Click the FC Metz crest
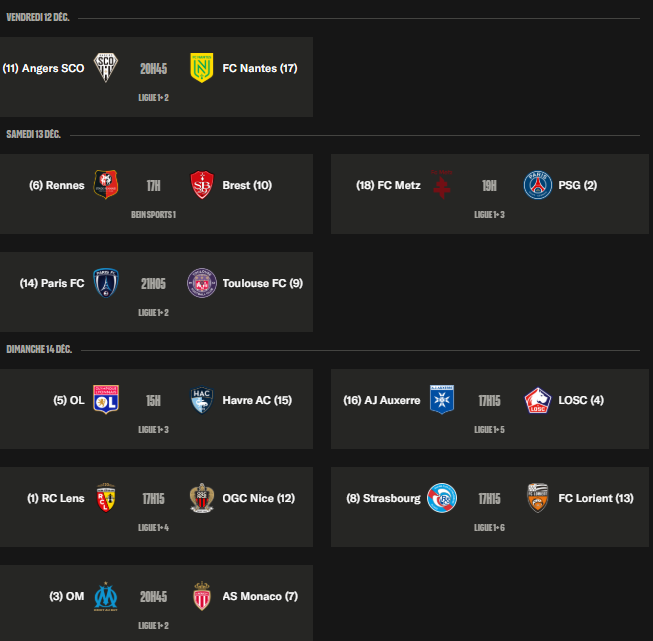Image resolution: width=653 pixels, height=641 pixels. [442, 185]
